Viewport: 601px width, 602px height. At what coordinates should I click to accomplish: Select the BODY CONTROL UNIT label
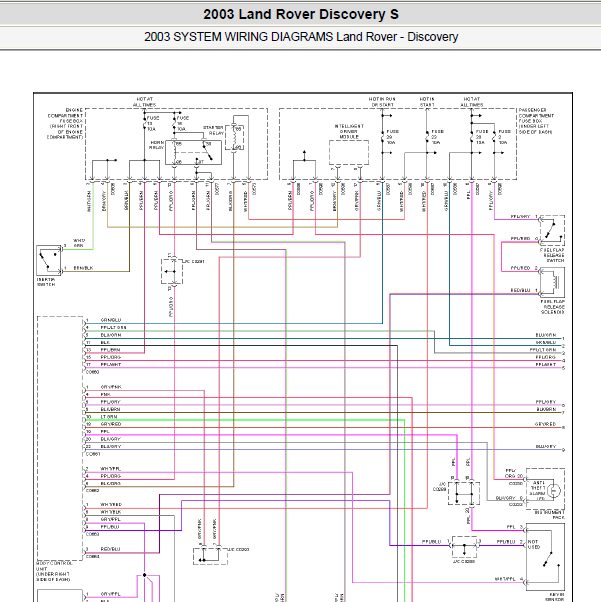click(54, 571)
